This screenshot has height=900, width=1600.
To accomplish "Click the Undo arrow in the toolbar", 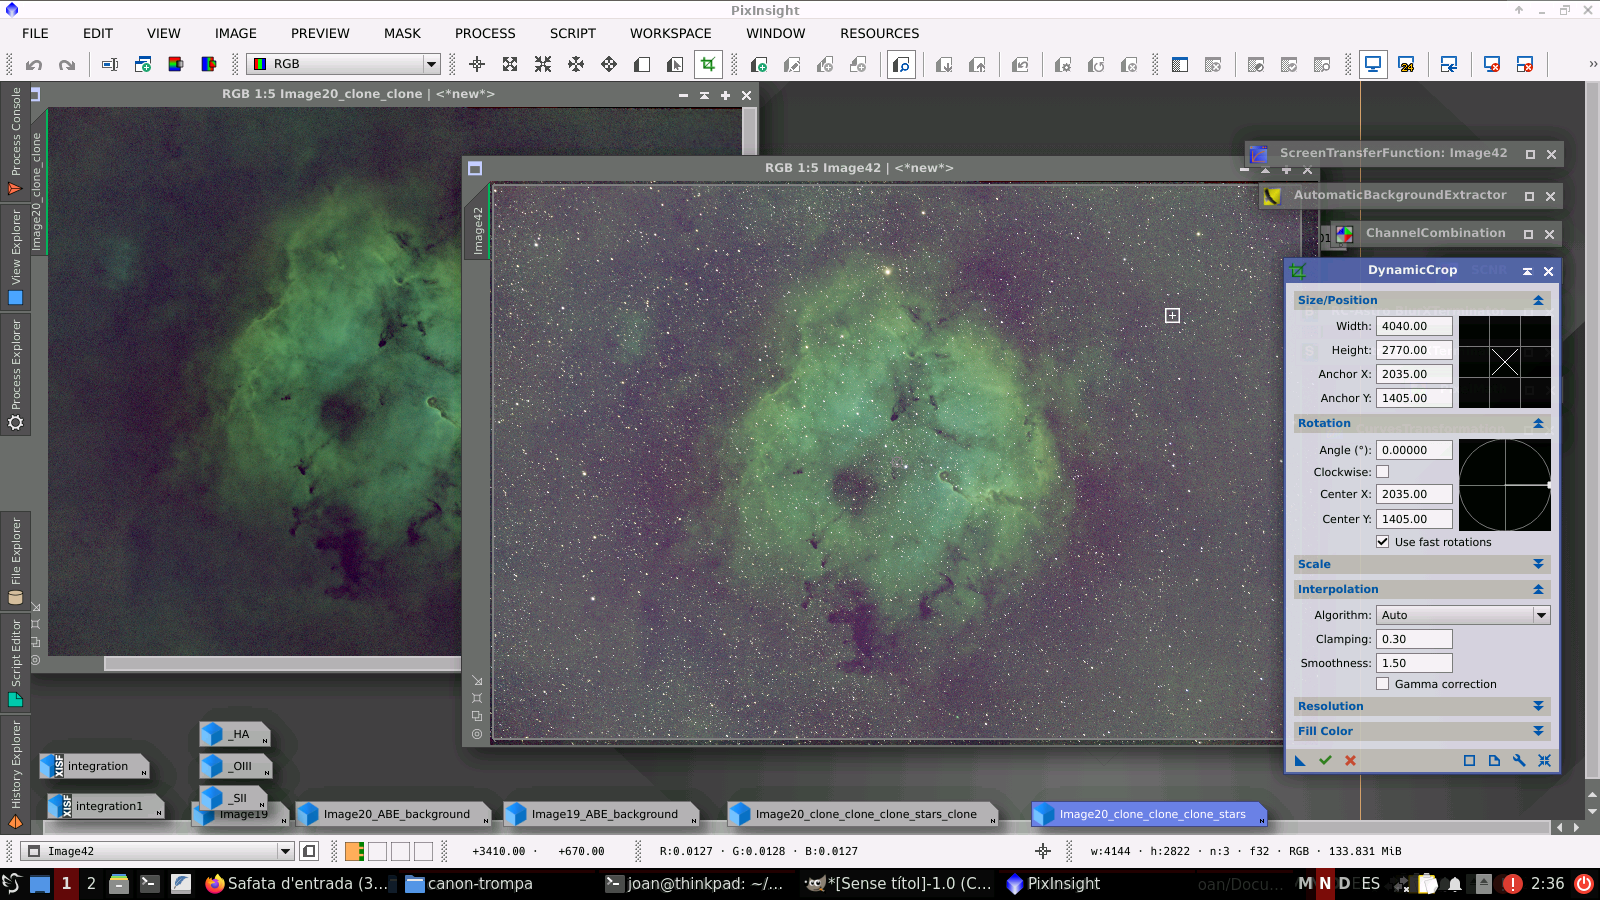I will (34, 65).
